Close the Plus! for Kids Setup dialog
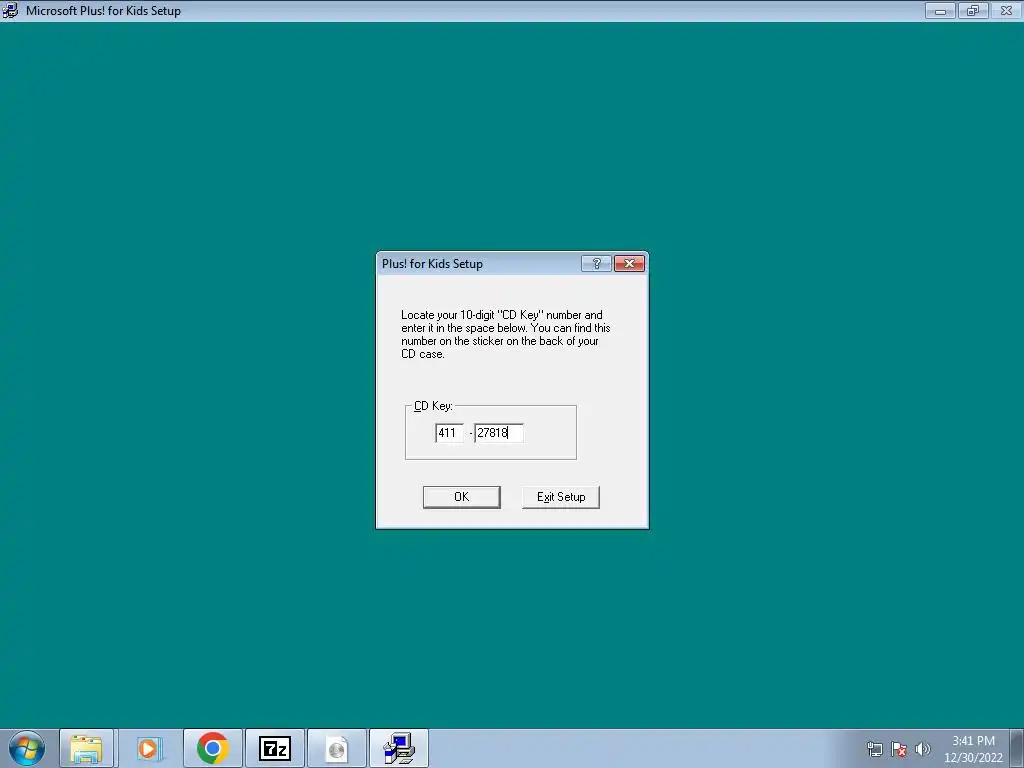The width and height of the screenshot is (1024, 768). click(x=630, y=263)
